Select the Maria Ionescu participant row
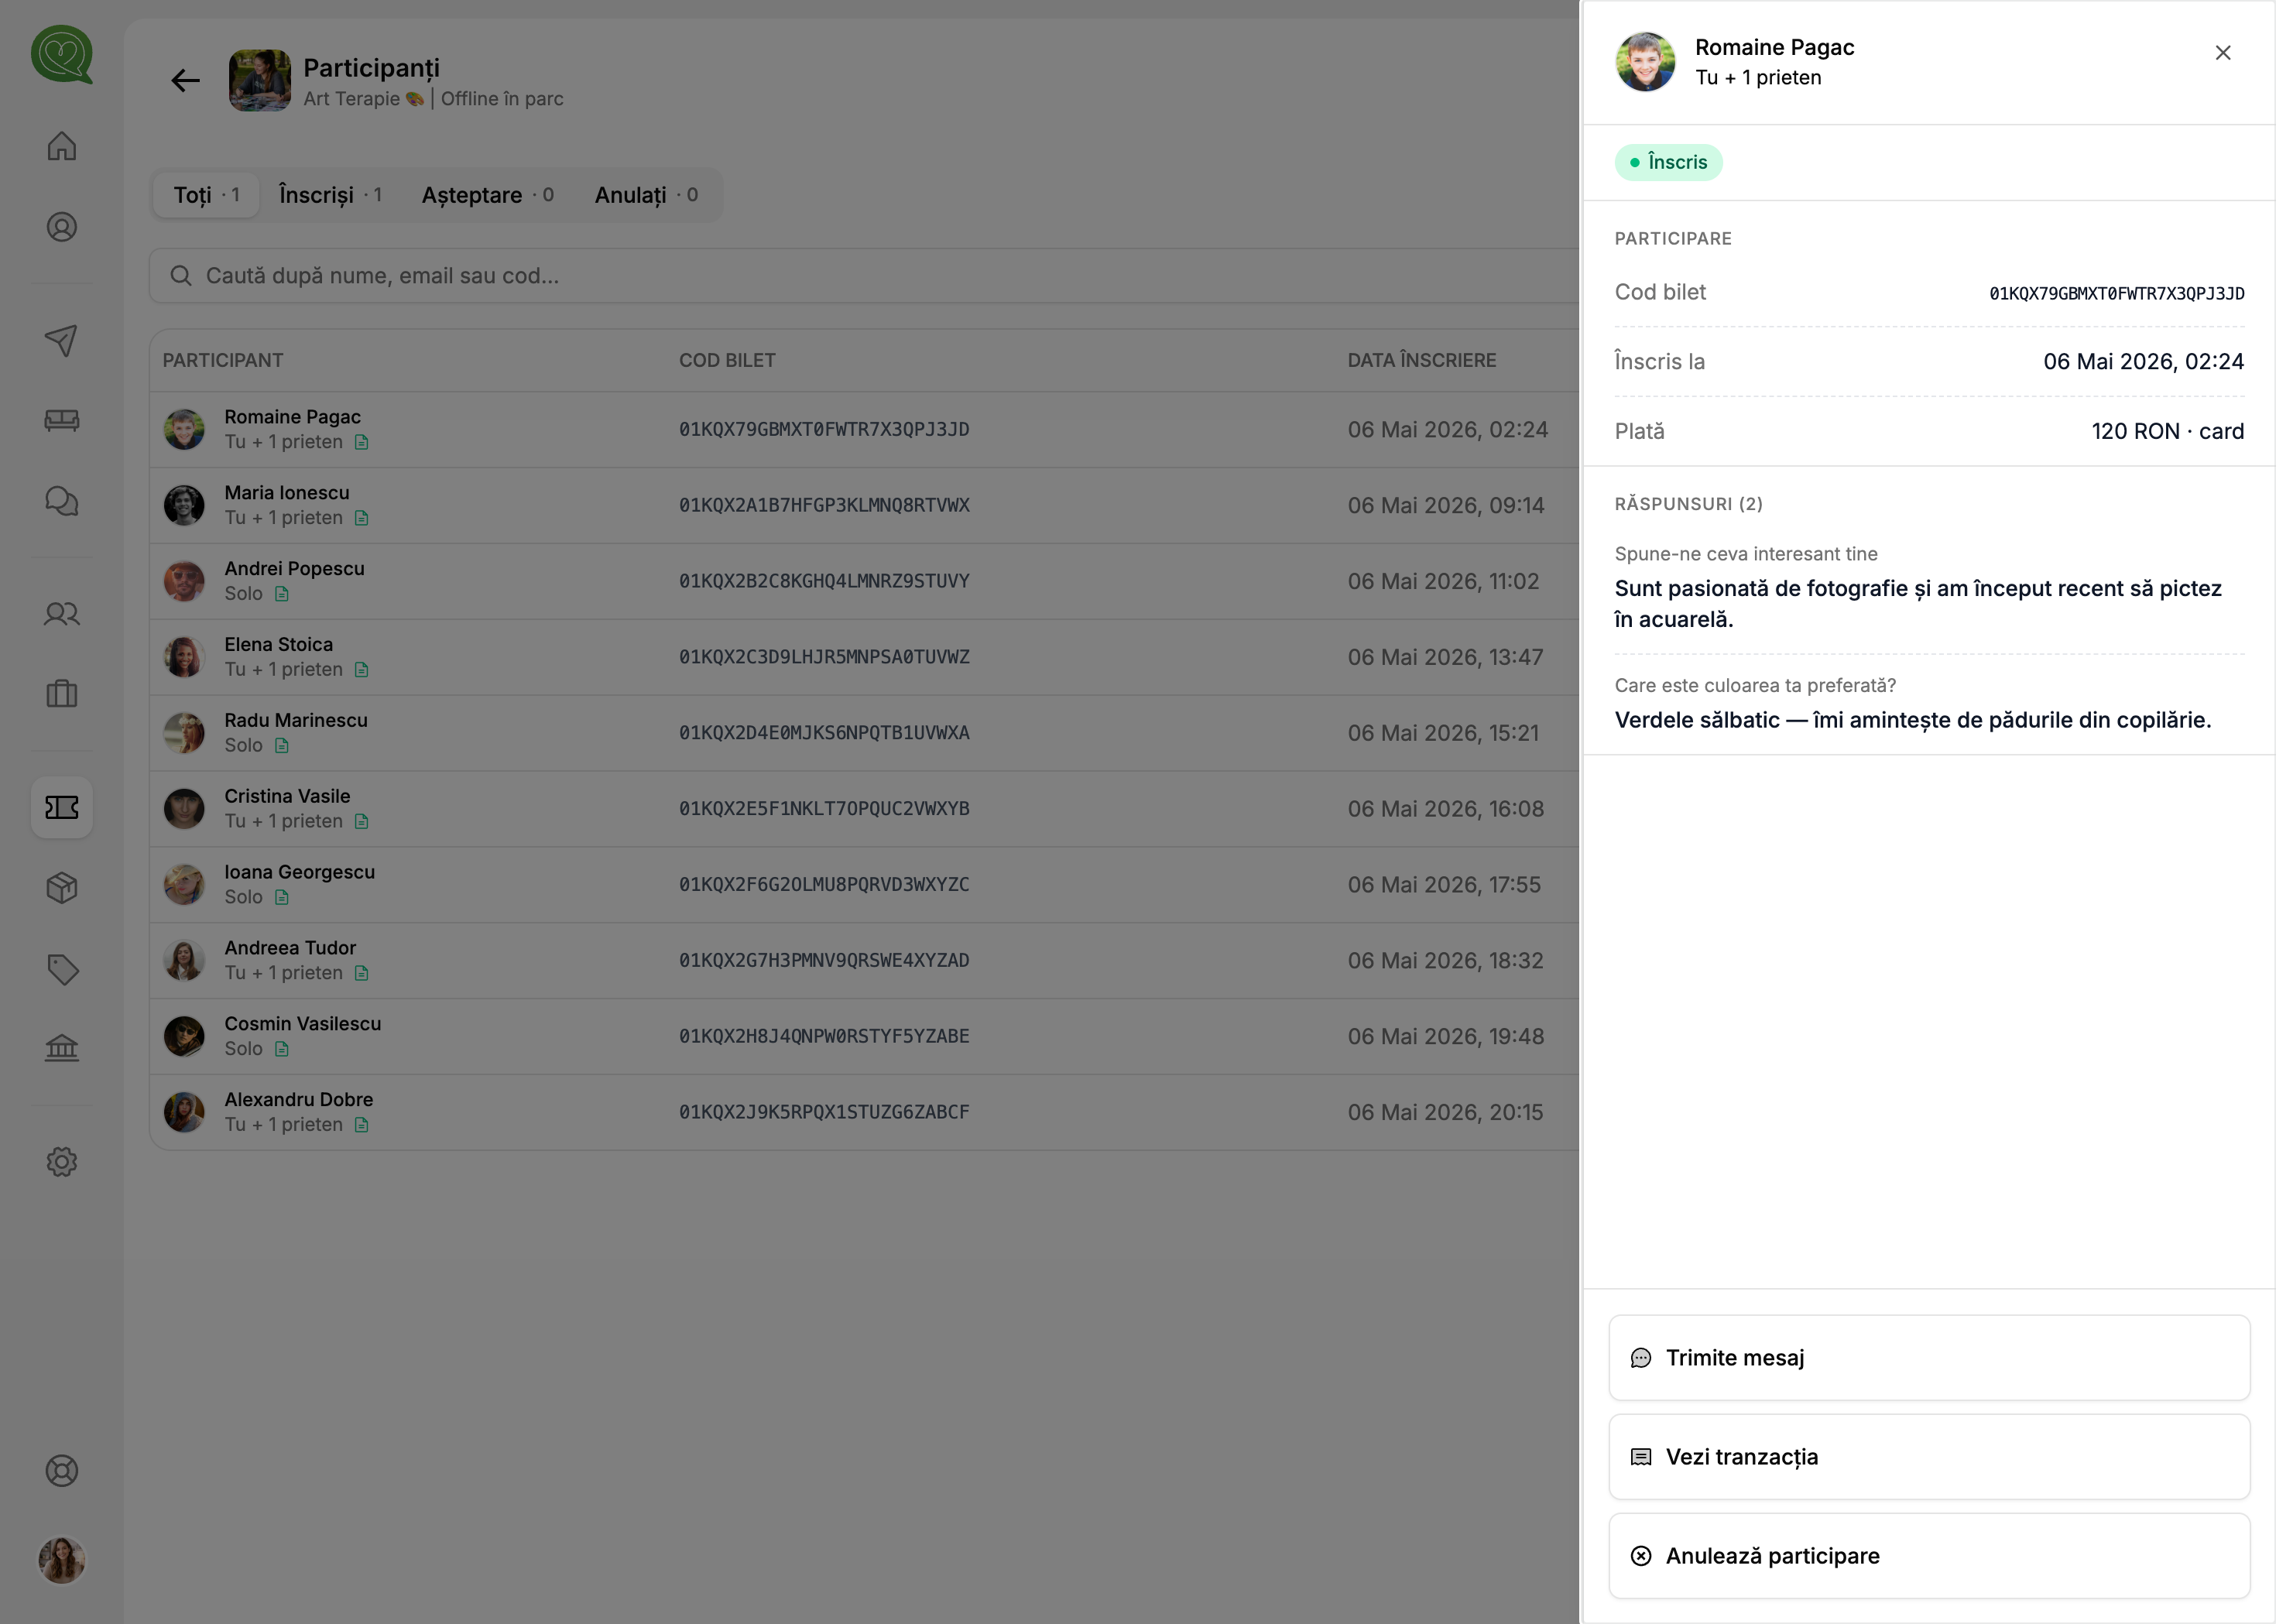 (865, 506)
